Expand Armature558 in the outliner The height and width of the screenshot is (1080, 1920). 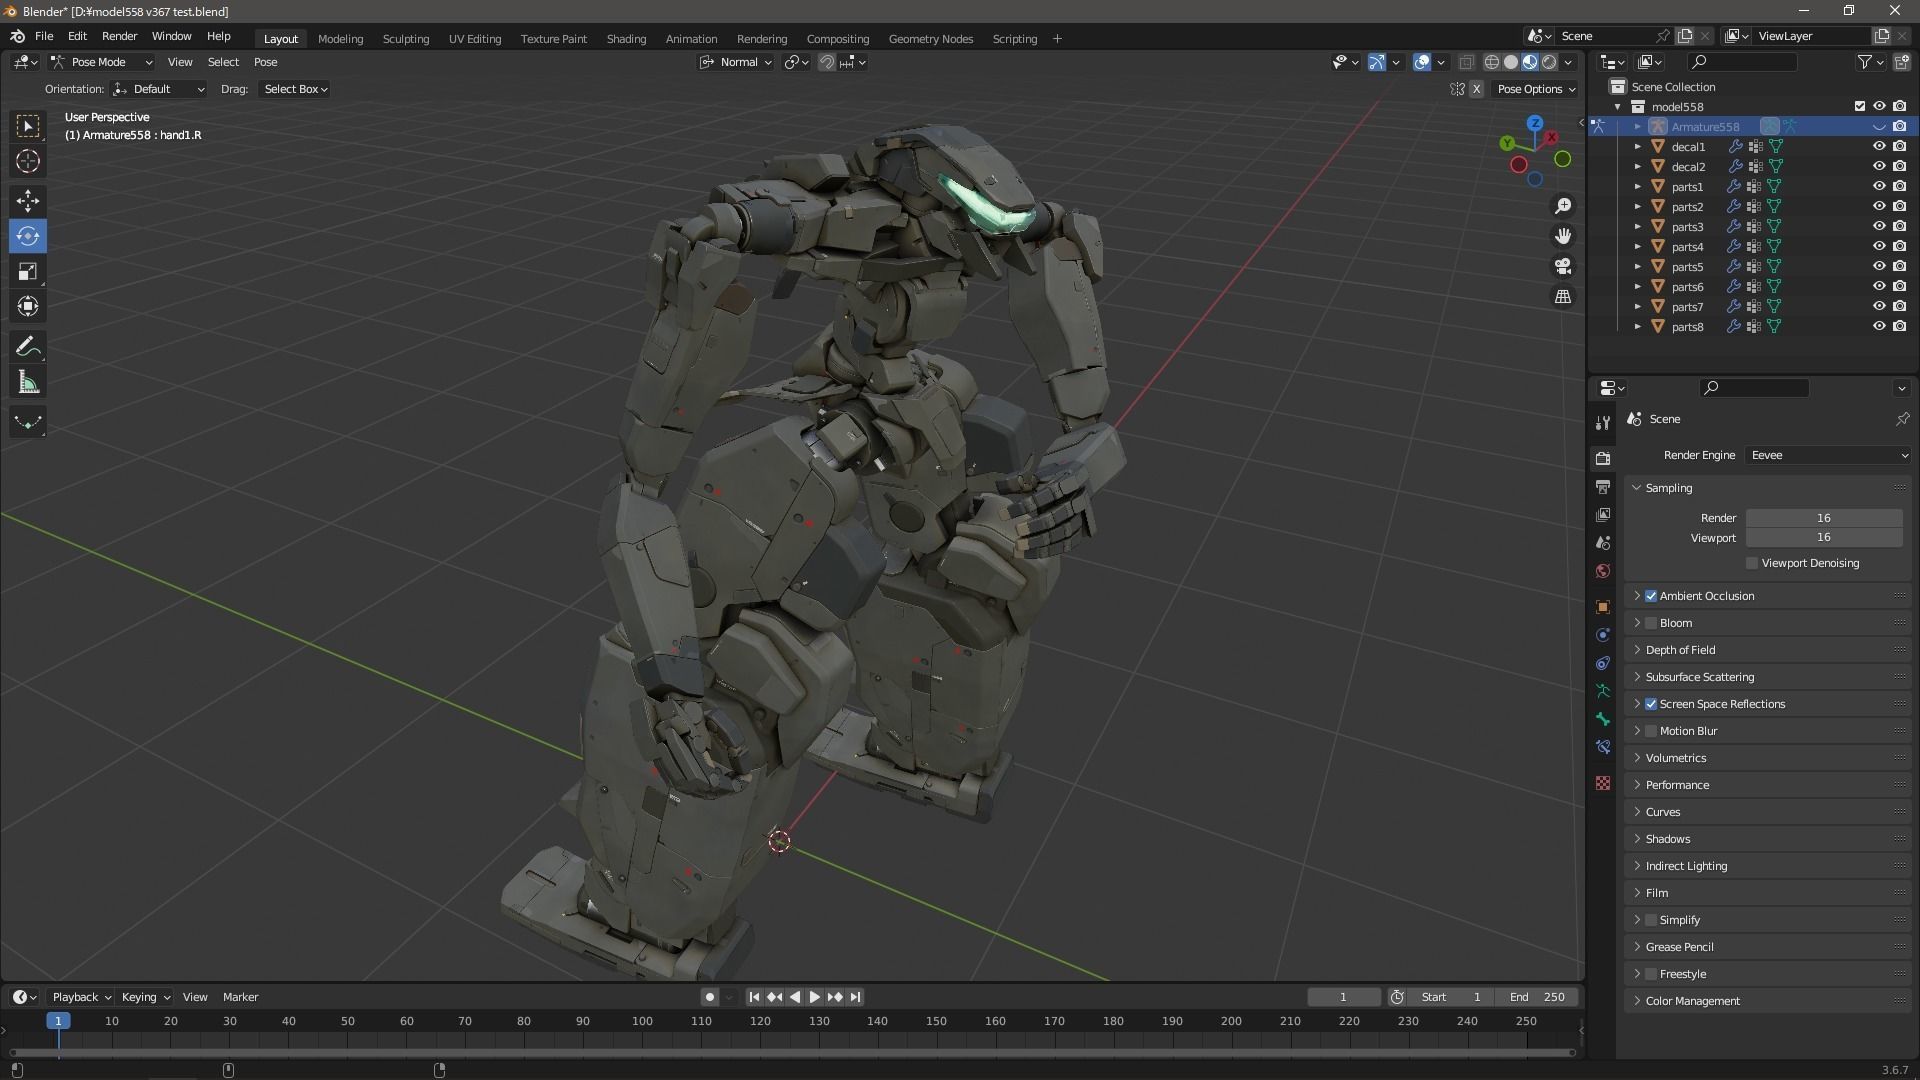[x=1637, y=127]
